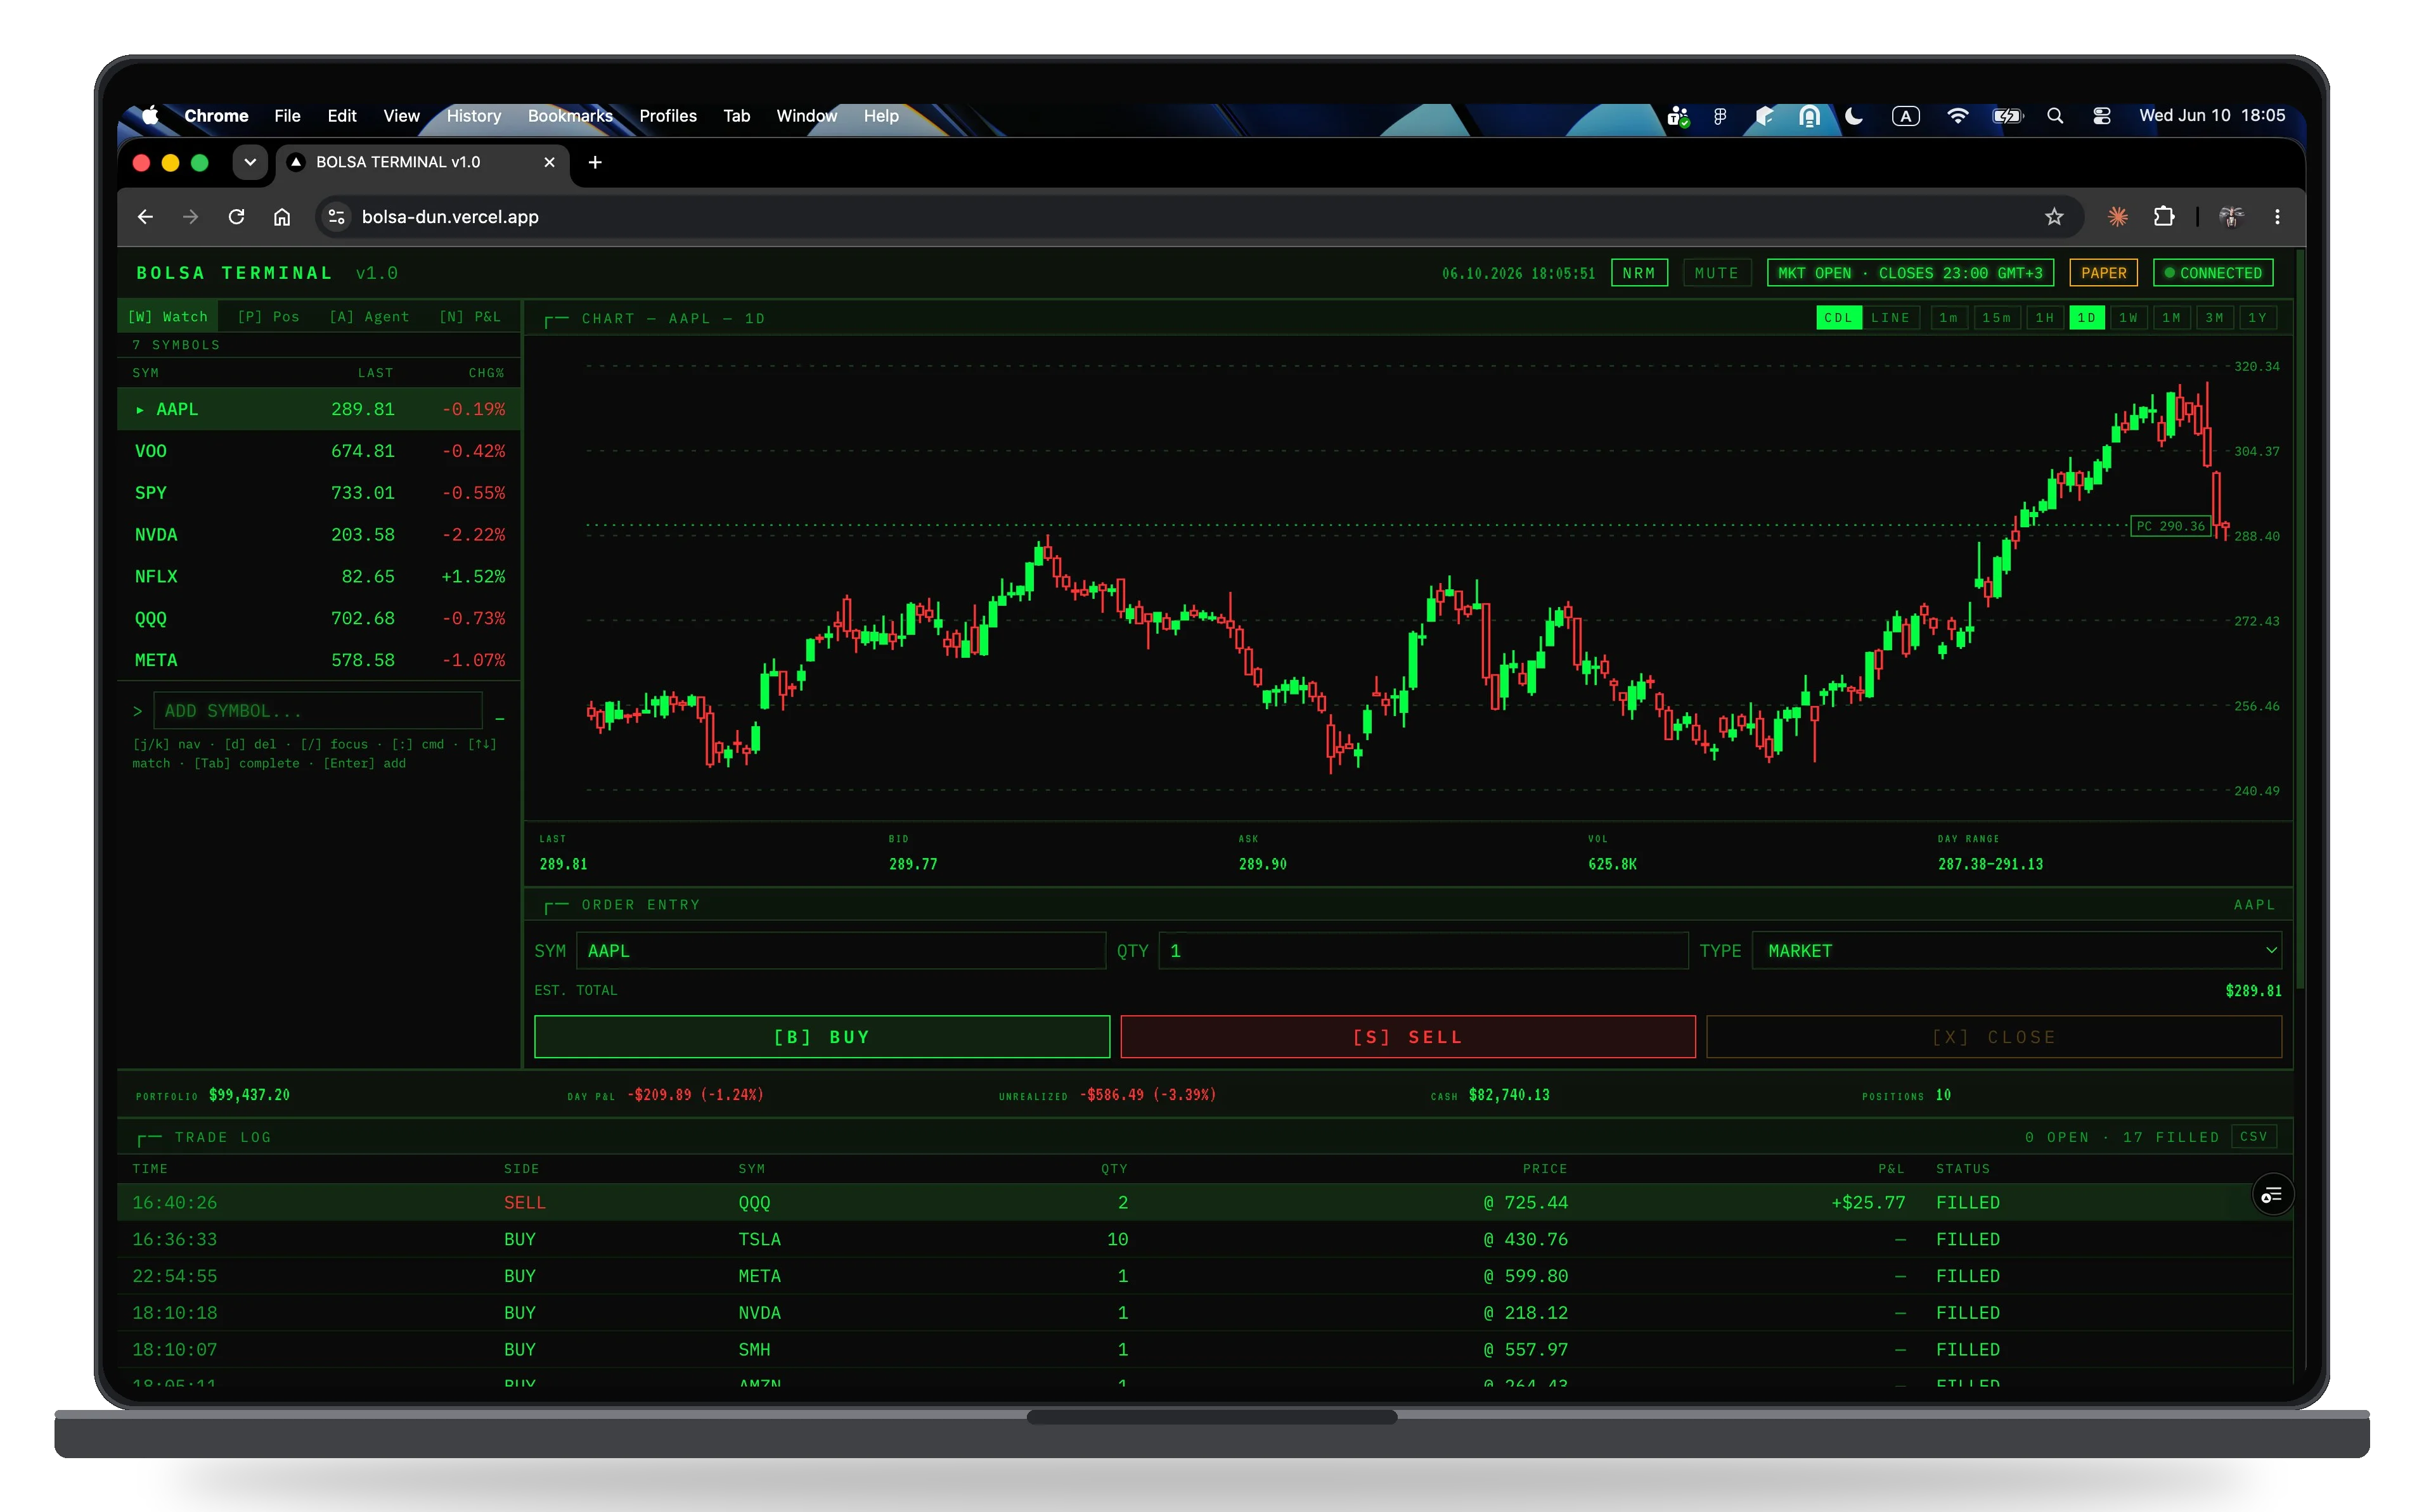Click the ADD SYMBOL input field
The image size is (2424, 1512).
pyautogui.click(x=318, y=711)
